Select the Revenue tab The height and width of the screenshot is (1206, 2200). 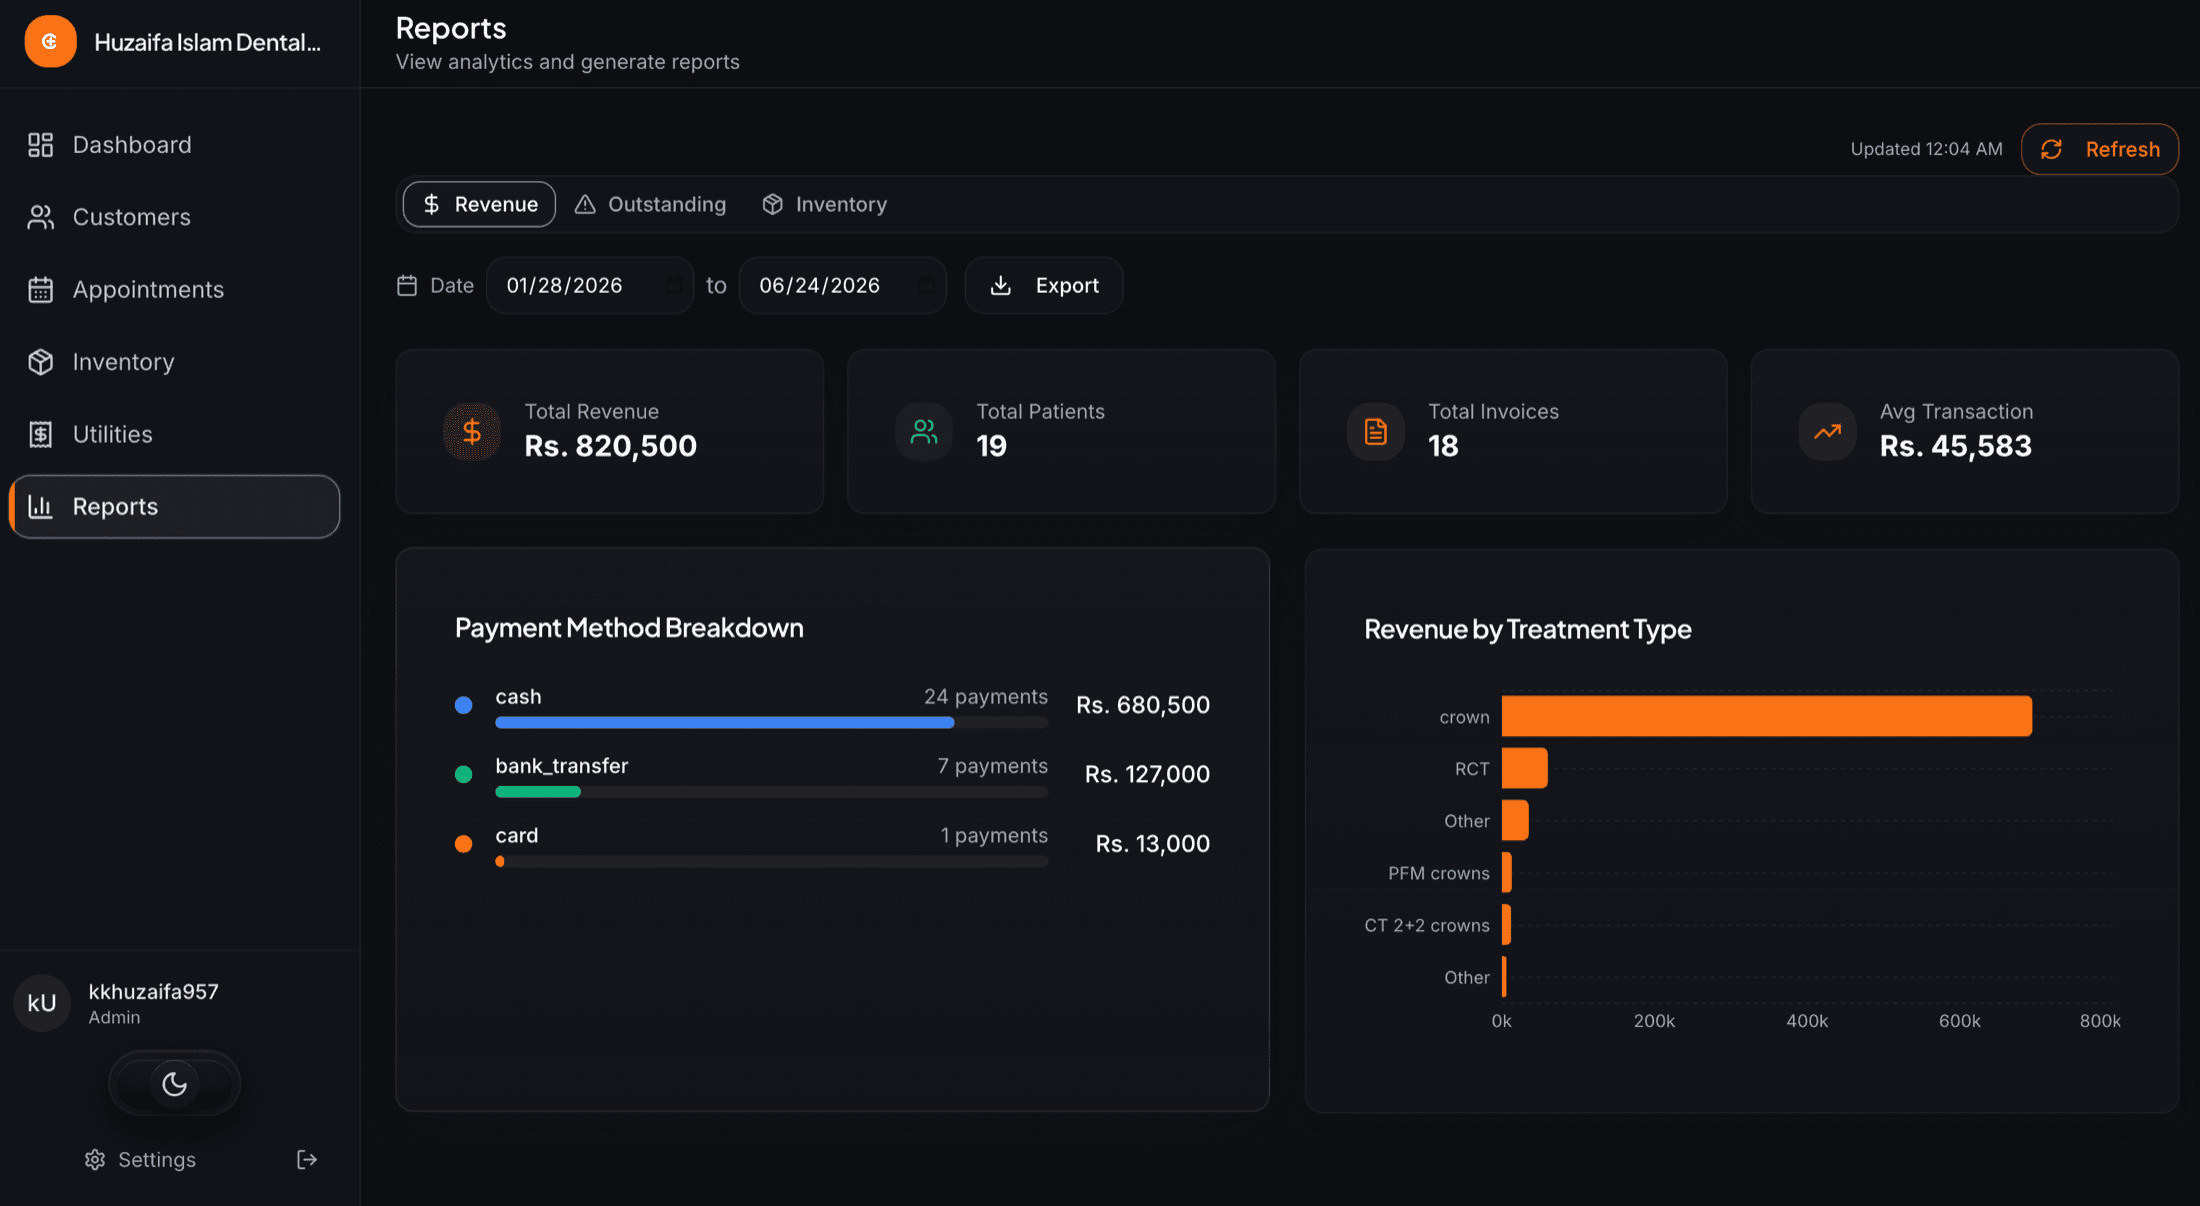[x=479, y=204]
